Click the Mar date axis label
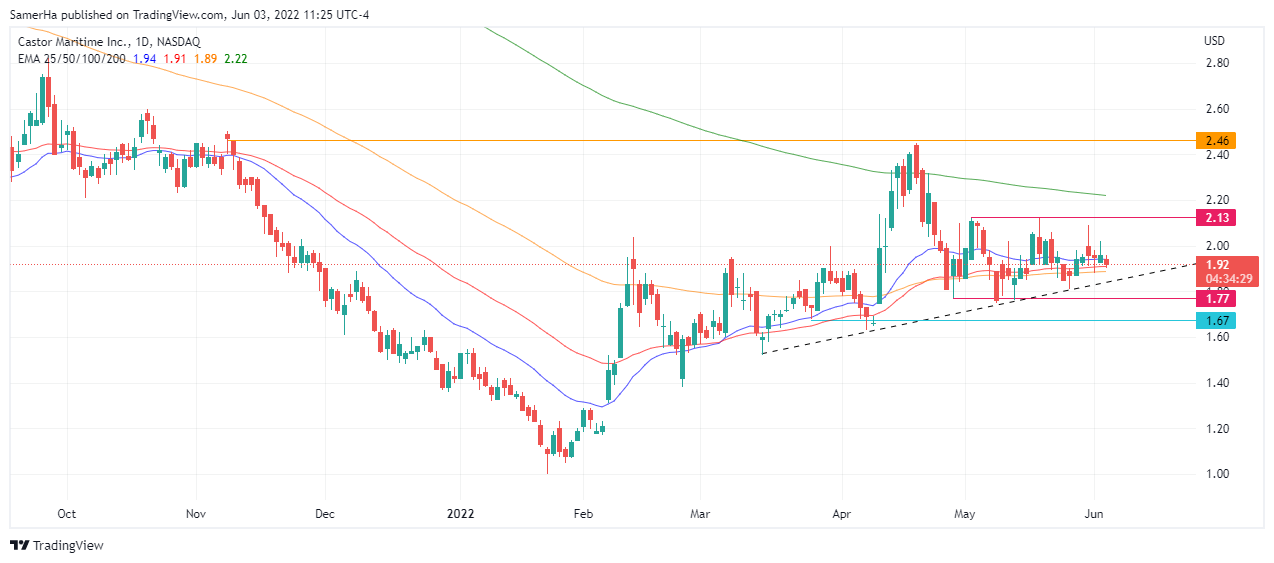Image resolution: width=1274 pixels, height=563 pixels. (702, 514)
